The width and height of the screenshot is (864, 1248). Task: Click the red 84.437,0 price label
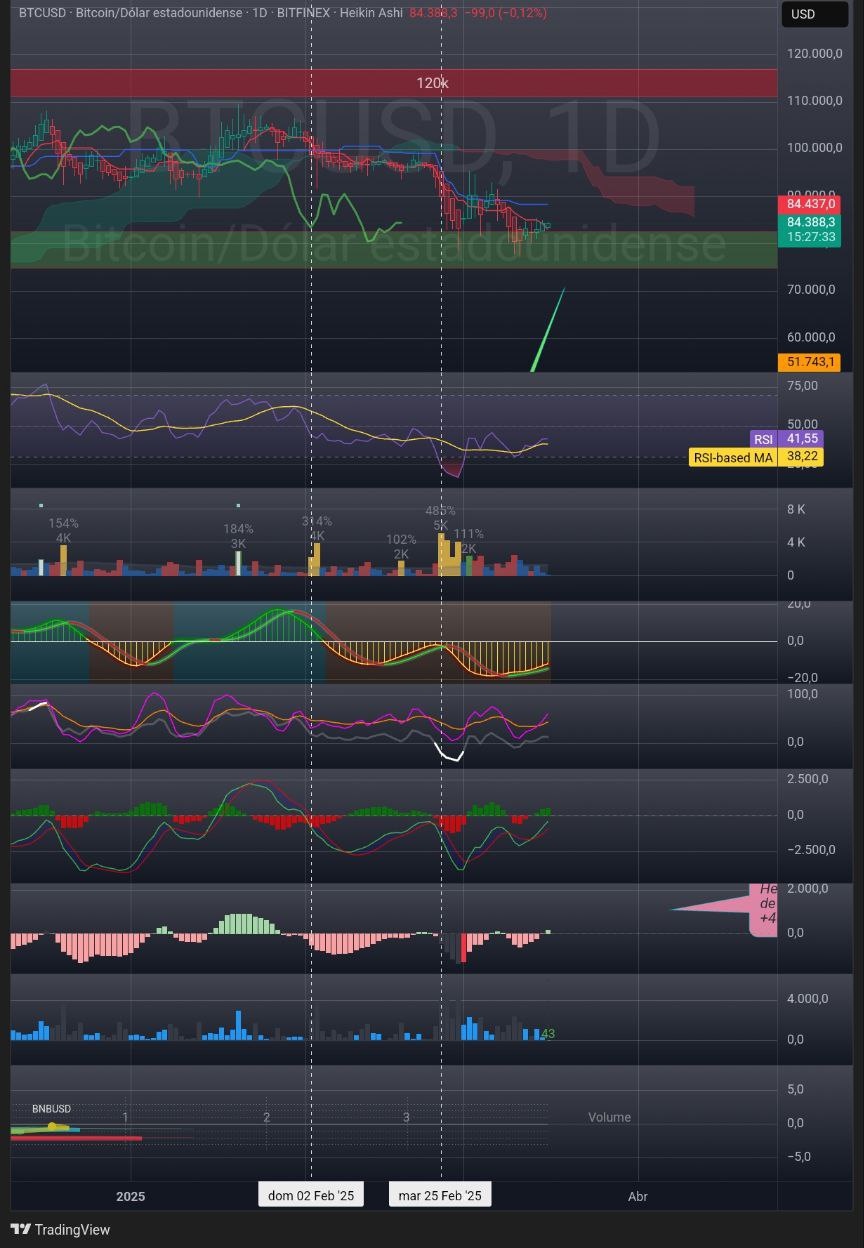(811, 204)
